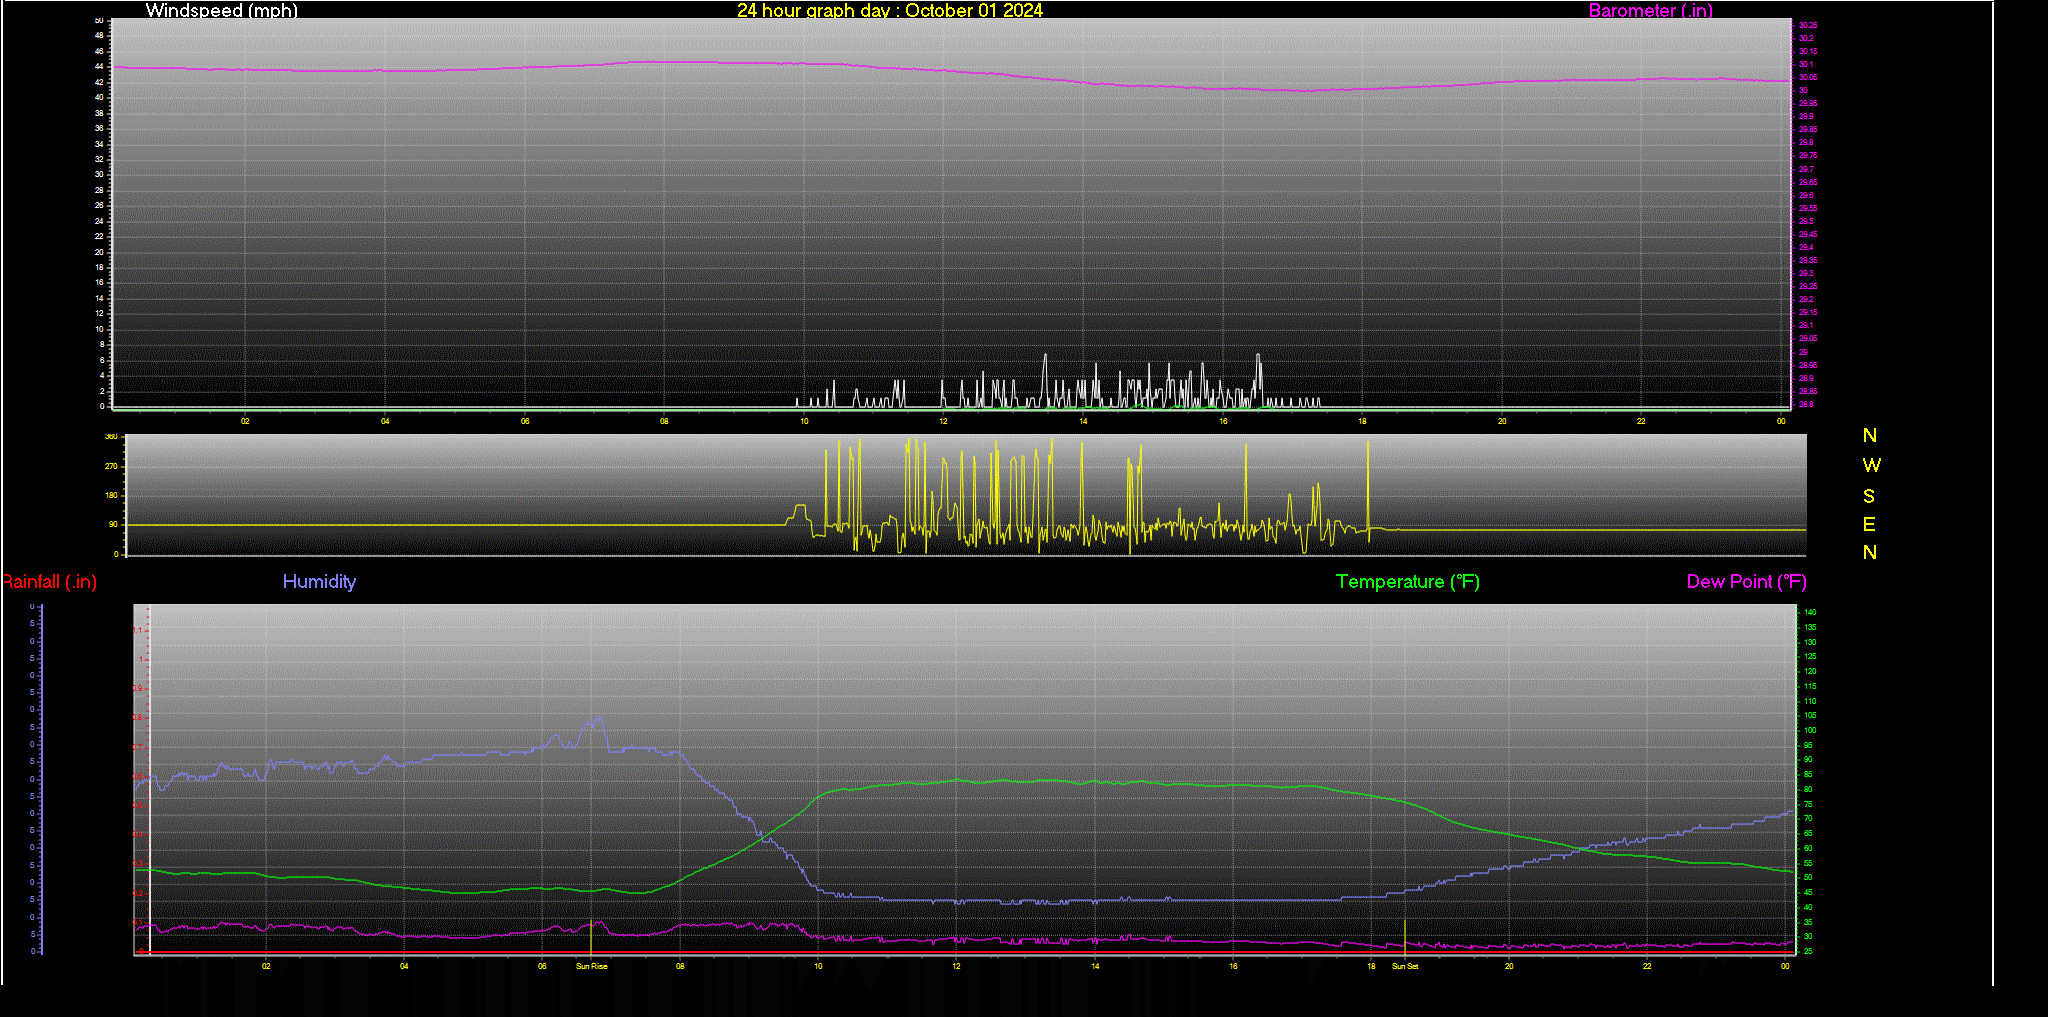
Task: Click the N compass letter directly below E
Action: click(x=1869, y=552)
